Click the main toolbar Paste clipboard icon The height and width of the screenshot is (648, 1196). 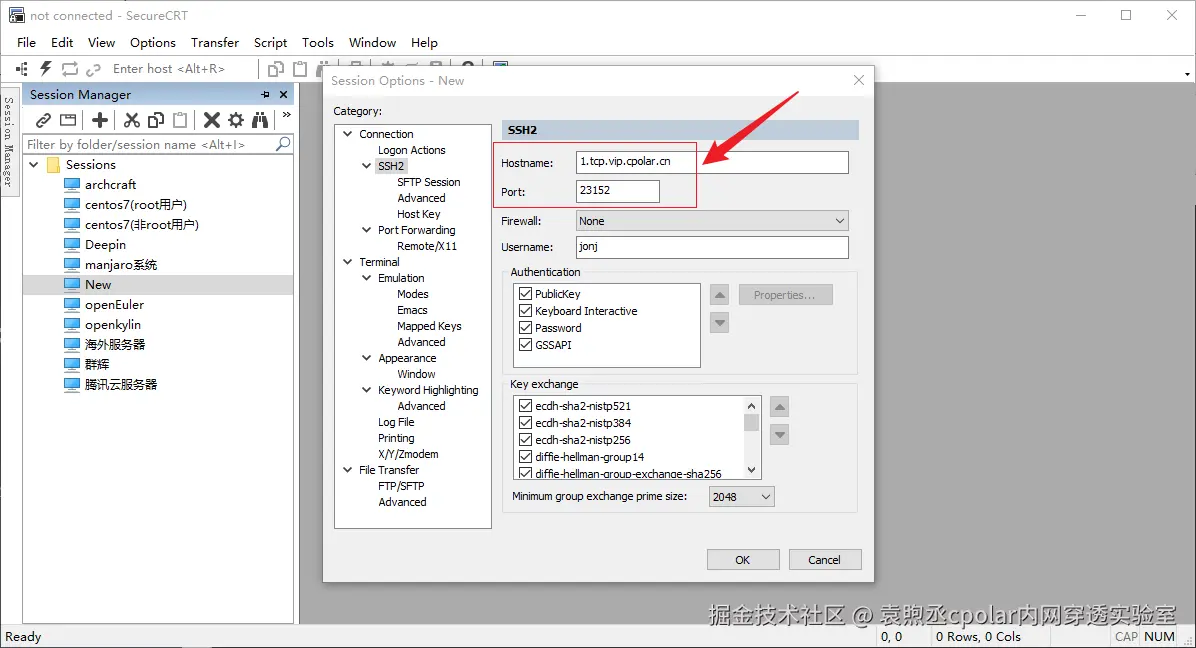(301, 69)
